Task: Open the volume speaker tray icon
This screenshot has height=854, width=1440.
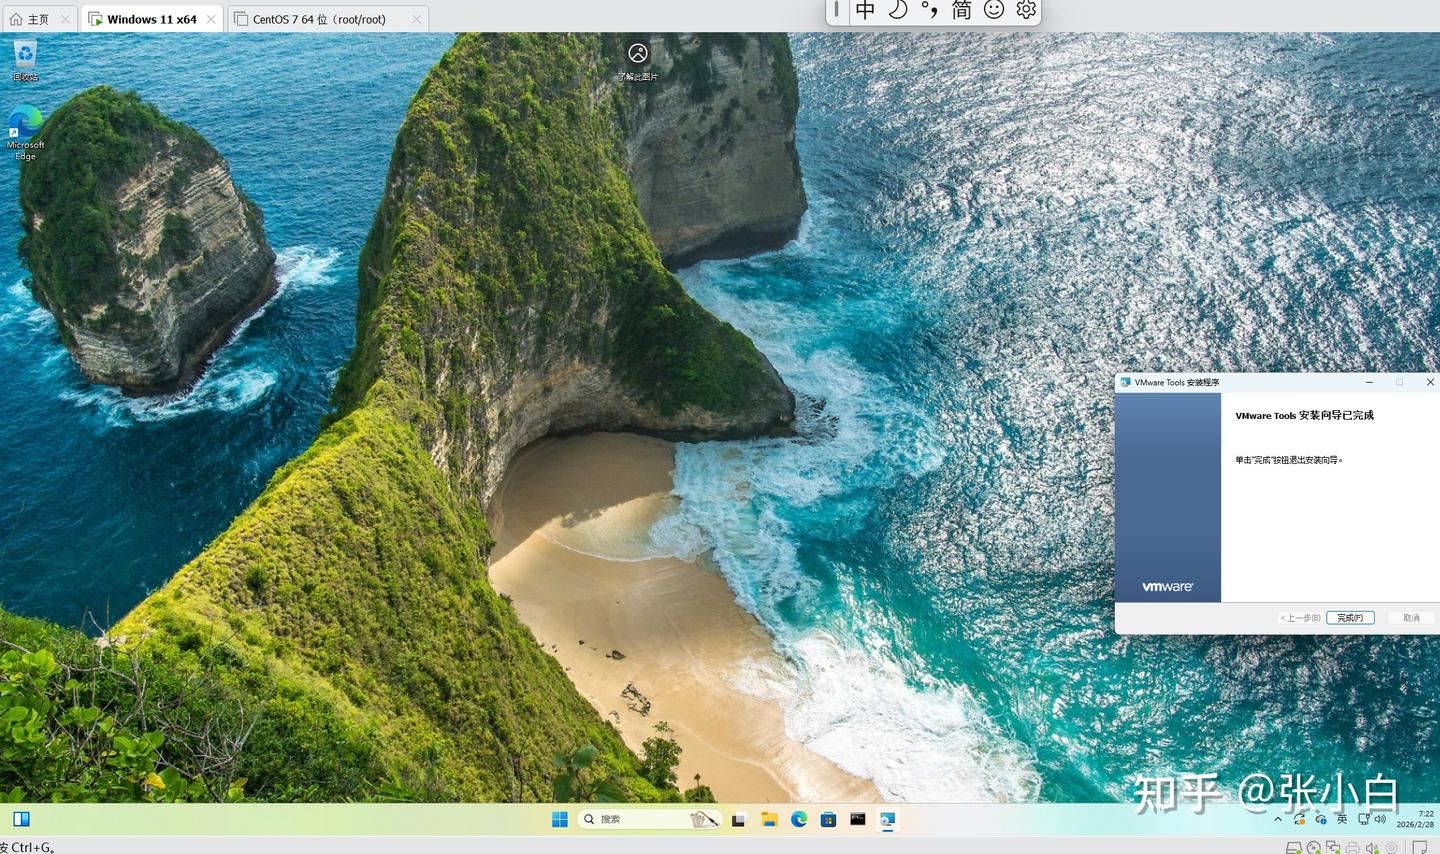Action: [x=1381, y=819]
